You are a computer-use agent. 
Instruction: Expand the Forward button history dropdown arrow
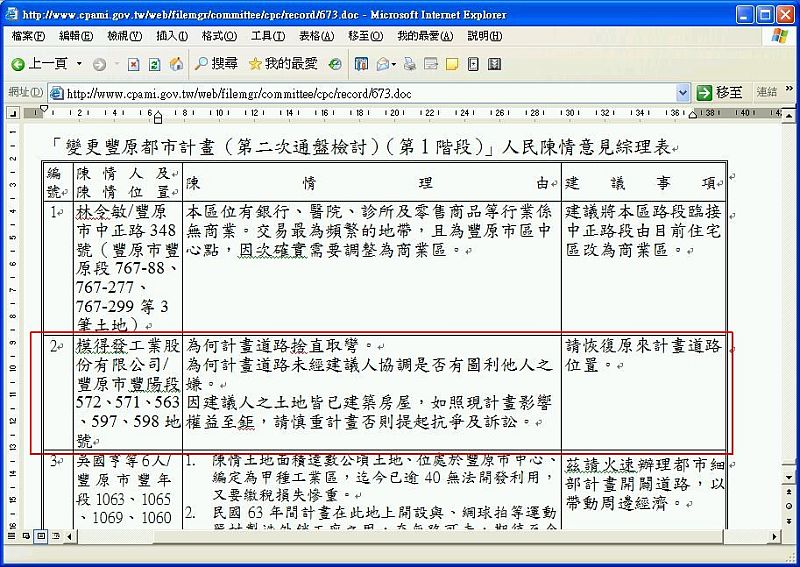(x=116, y=64)
